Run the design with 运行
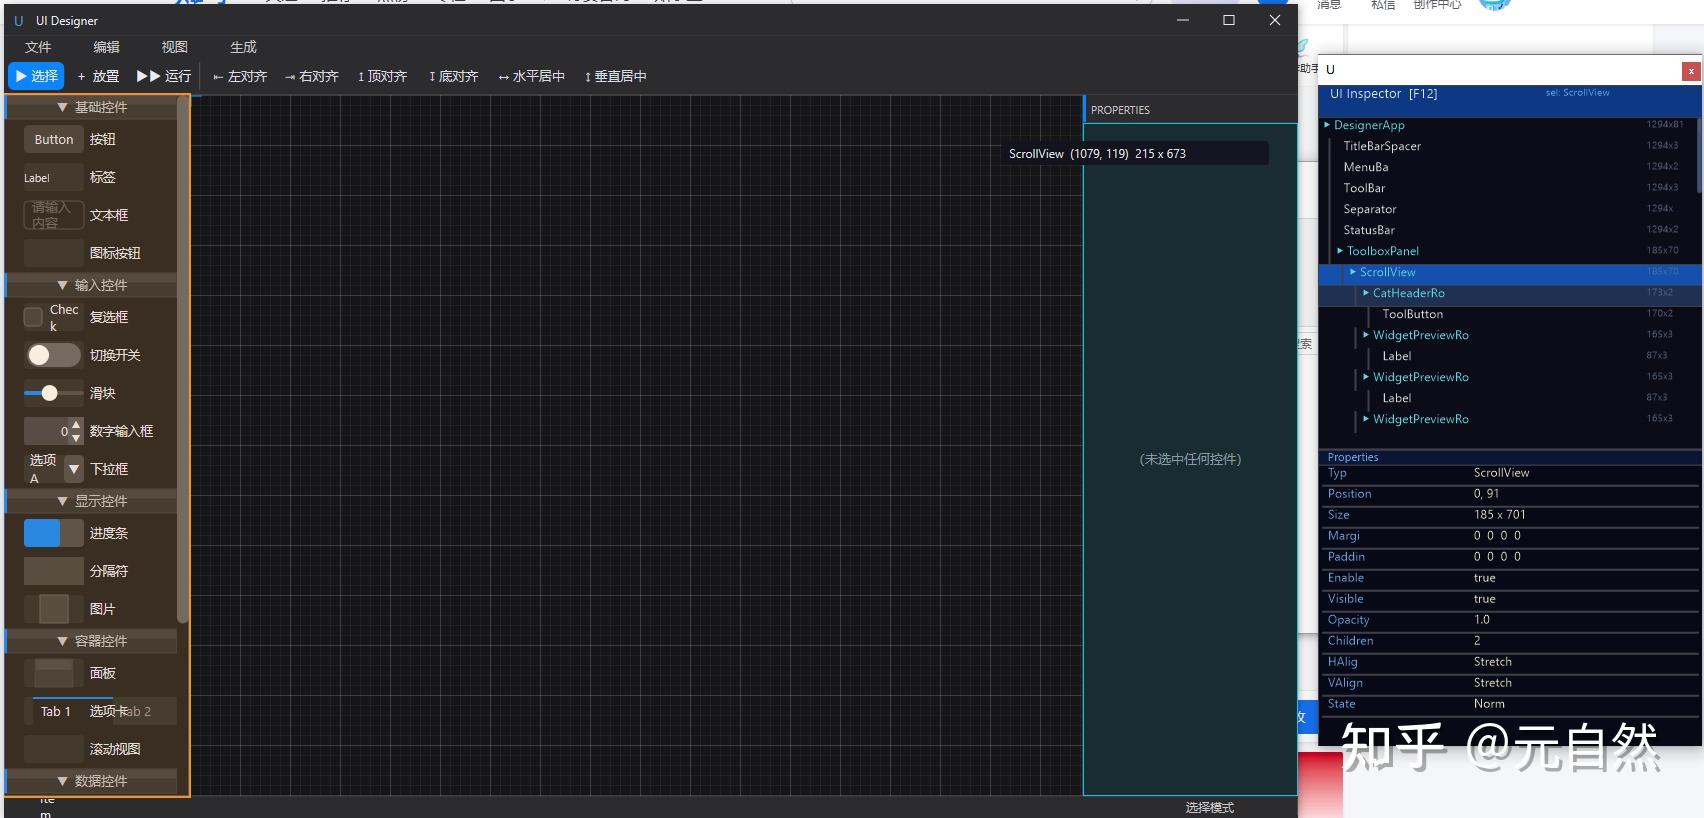The height and width of the screenshot is (818, 1704). click(x=164, y=76)
